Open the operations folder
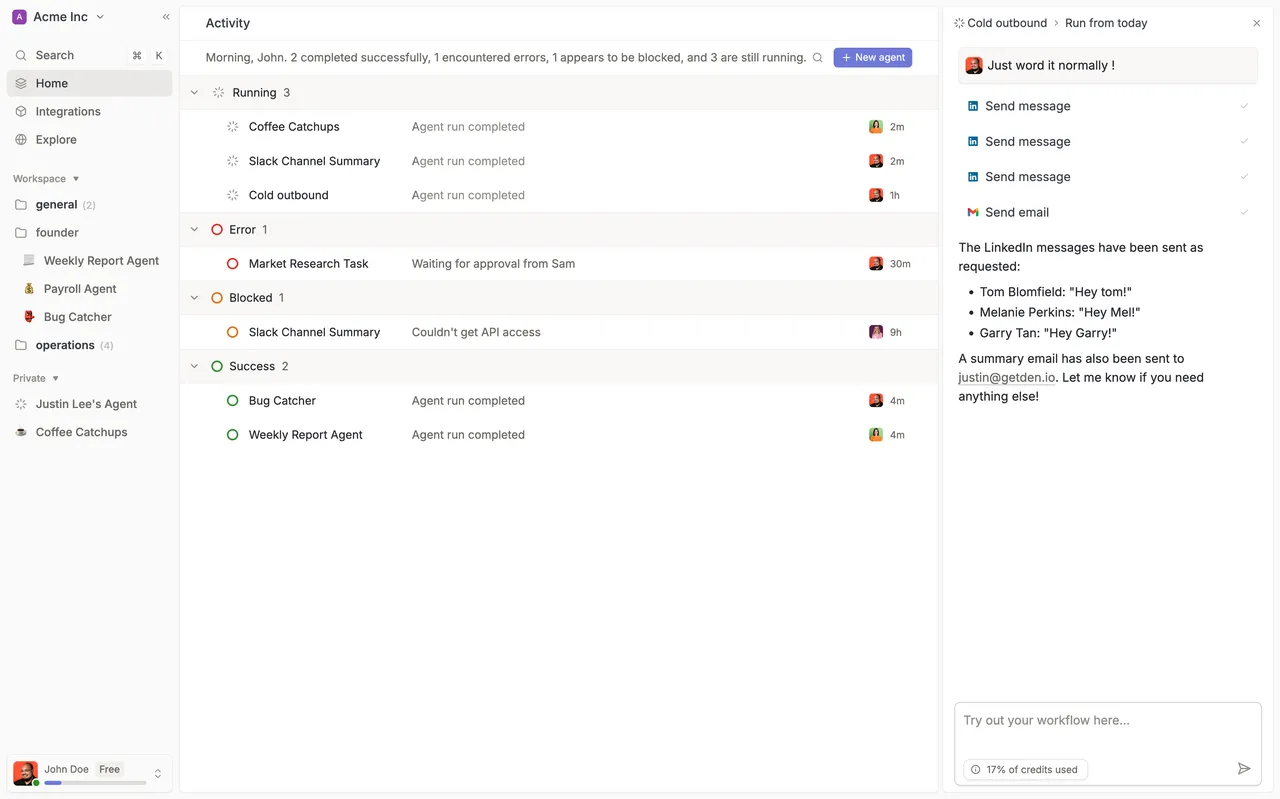 click(x=89, y=345)
